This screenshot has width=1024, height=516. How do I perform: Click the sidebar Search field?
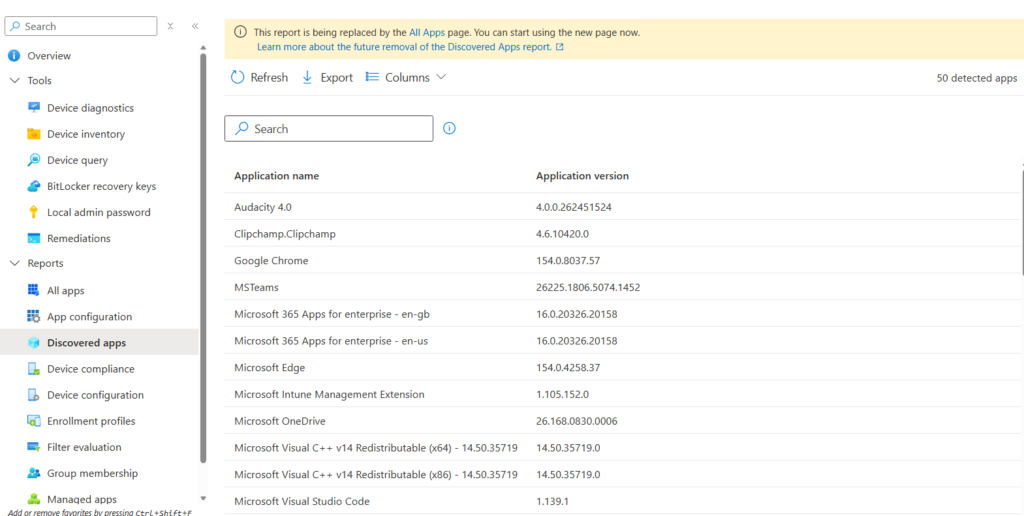(81, 26)
